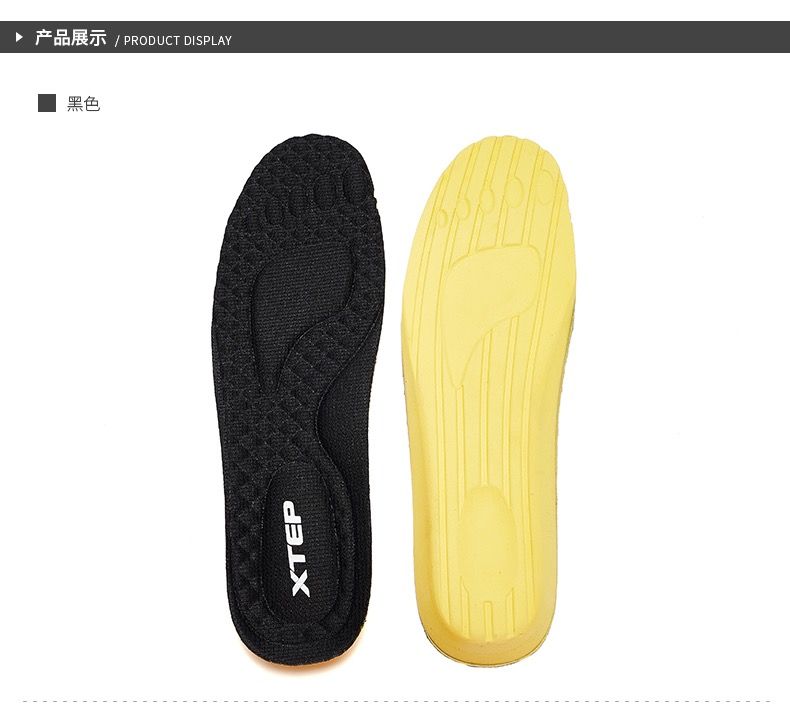Click the dashed divider line at bottom

396,701
